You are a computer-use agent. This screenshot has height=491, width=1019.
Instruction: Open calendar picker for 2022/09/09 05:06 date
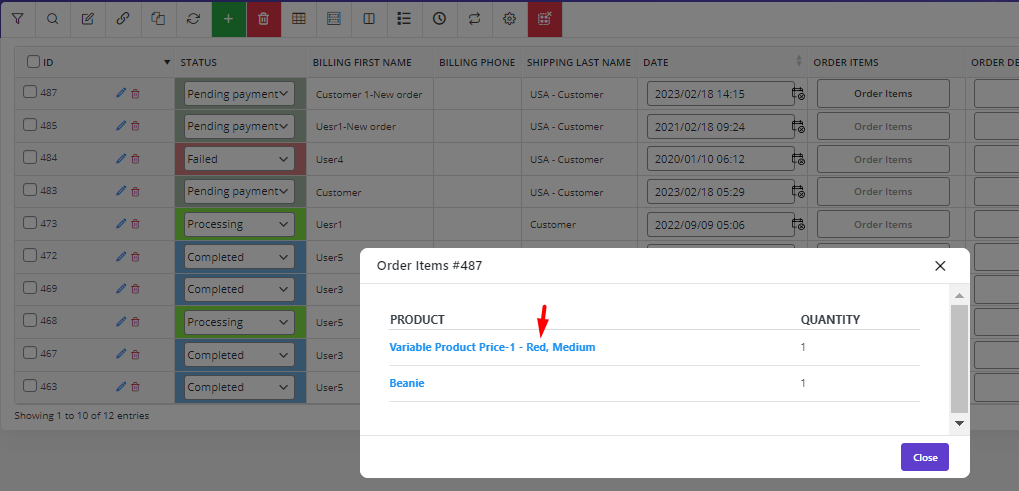pyautogui.click(x=798, y=224)
